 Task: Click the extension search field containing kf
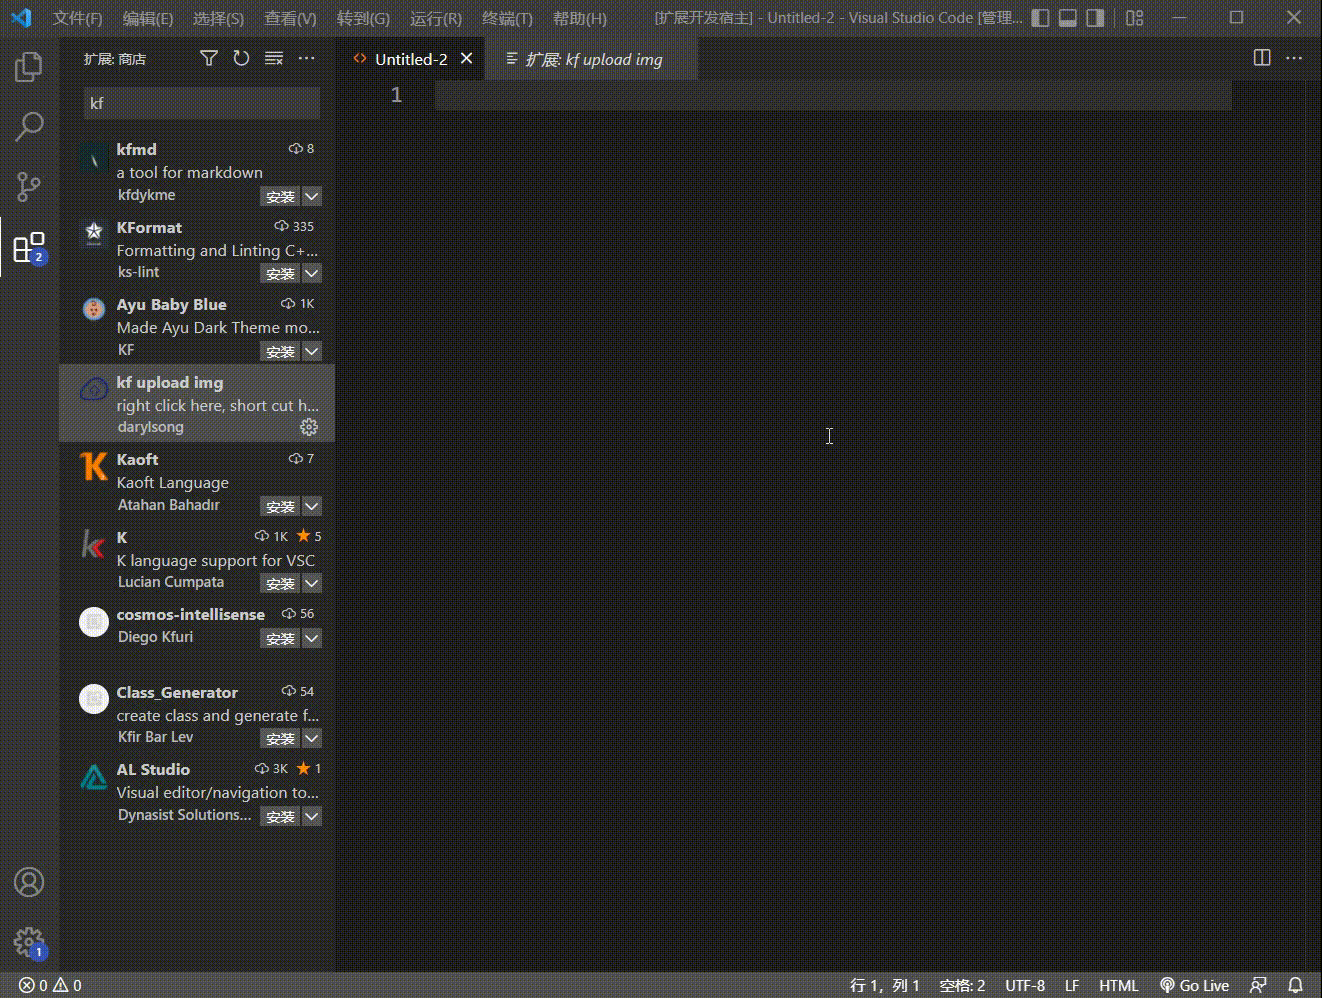202,103
